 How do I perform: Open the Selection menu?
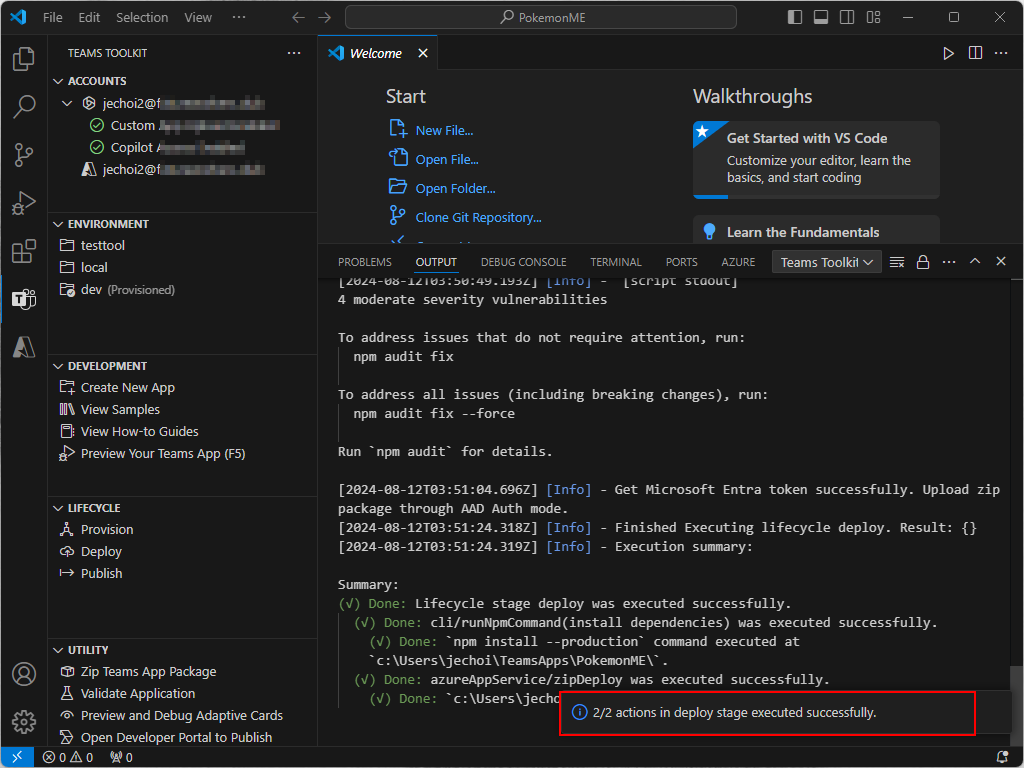pos(142,18)
